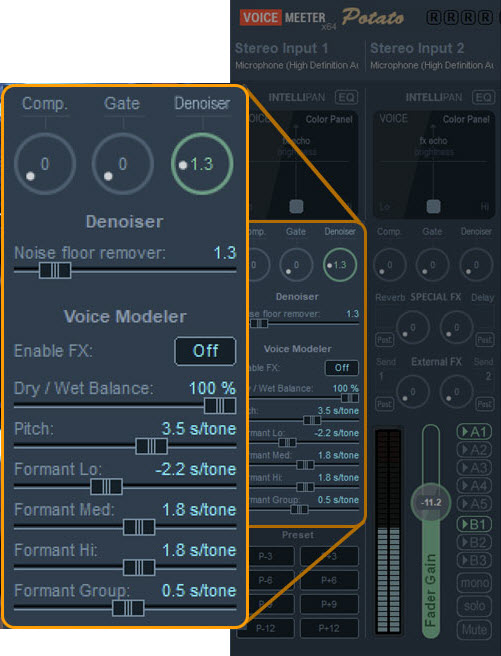Click the Gate knob on Stereo Input 2
Screen dimensions: 501x656
pos(433,265)
